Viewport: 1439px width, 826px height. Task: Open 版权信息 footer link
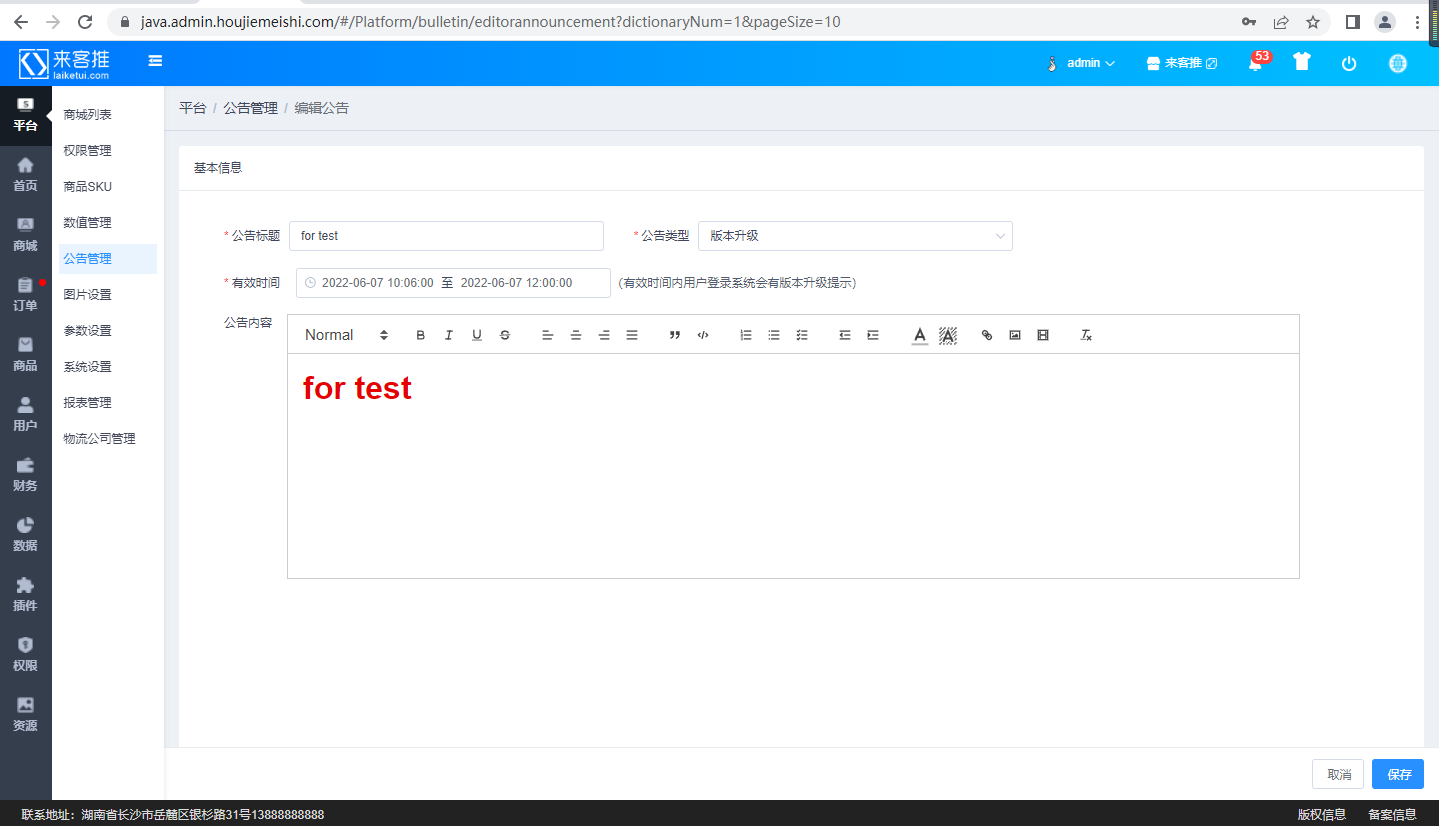(x=1321, y=815)
